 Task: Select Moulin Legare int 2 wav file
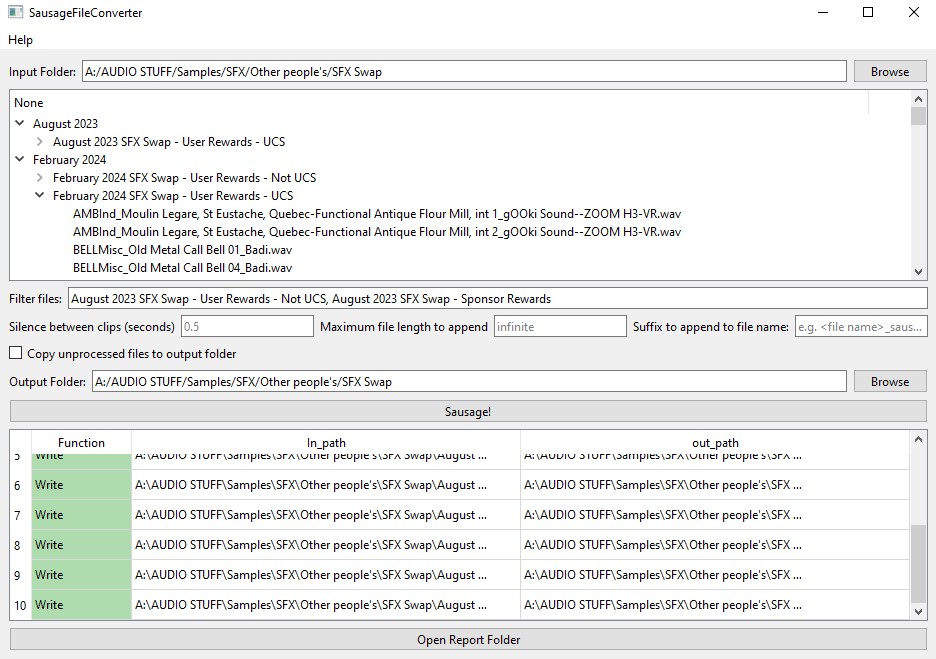(x=377, y=232)
